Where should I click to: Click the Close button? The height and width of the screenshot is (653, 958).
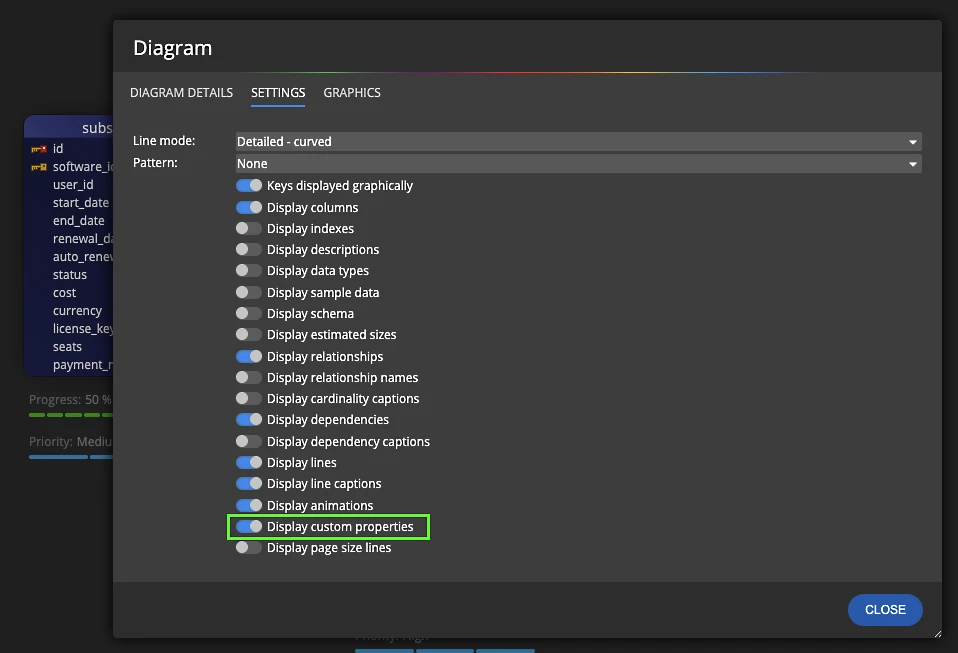pyautogui.click(x=885, y=610)
